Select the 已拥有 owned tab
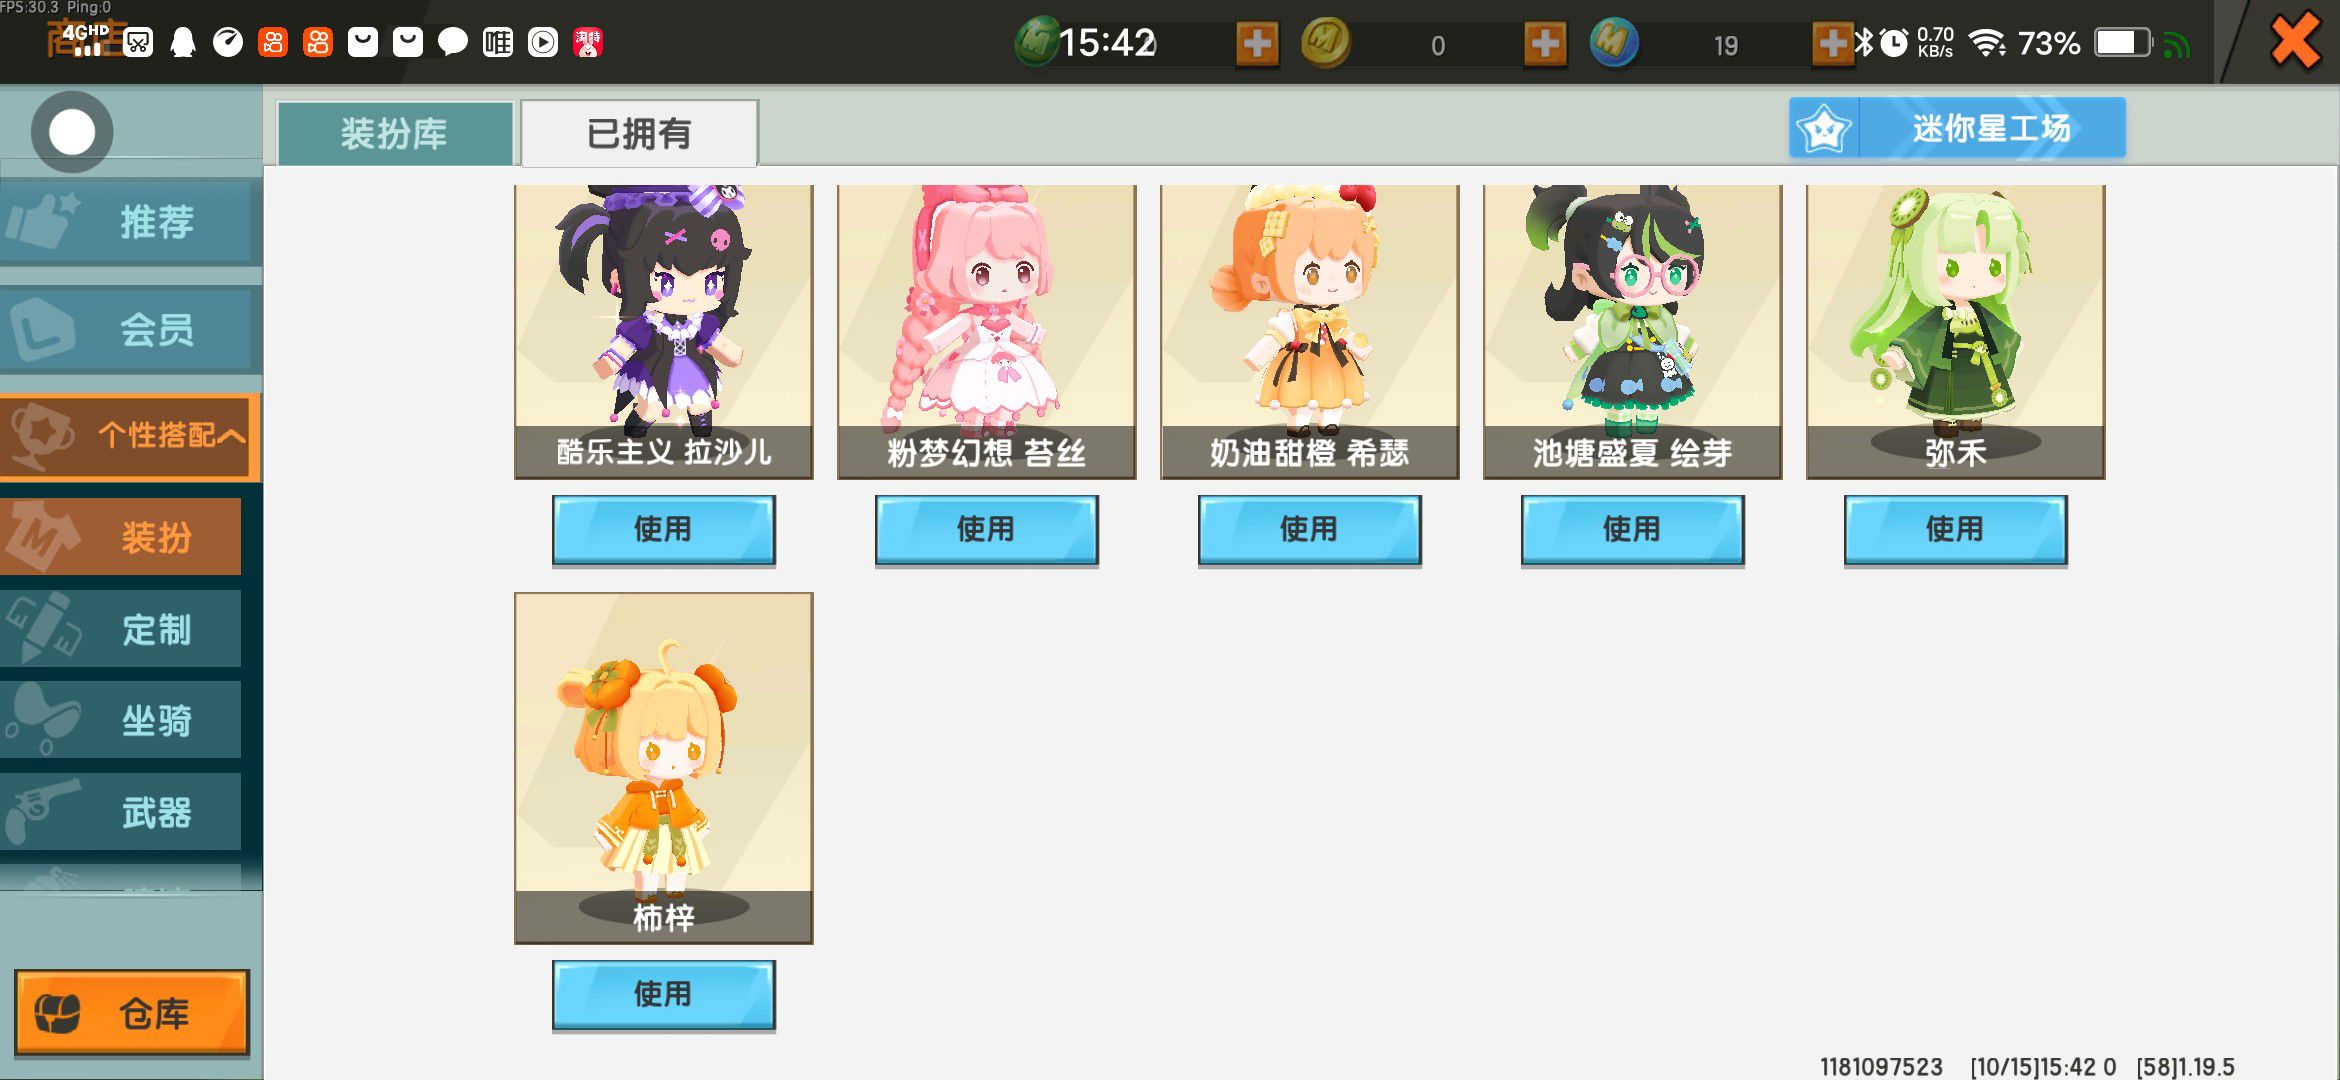The image size is (2340, 1080). [639, 133]
